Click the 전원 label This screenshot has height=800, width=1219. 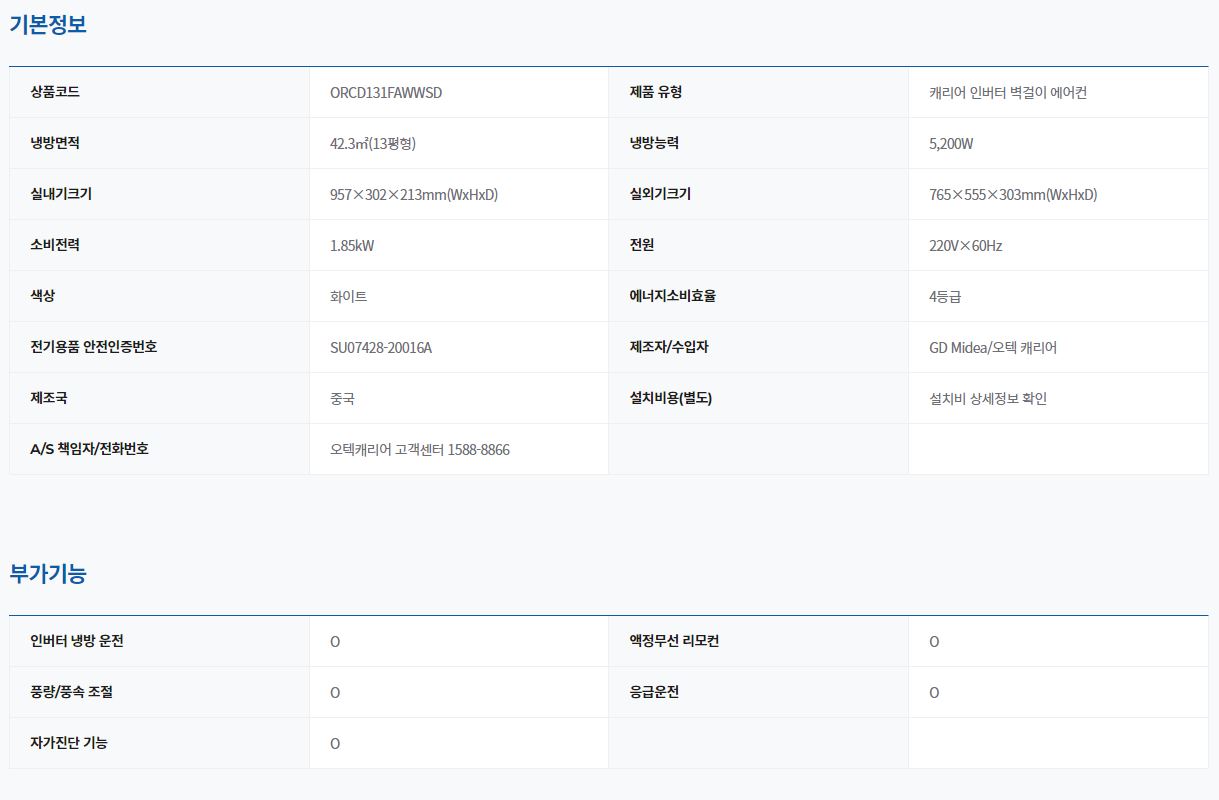(x=642, y=245)
